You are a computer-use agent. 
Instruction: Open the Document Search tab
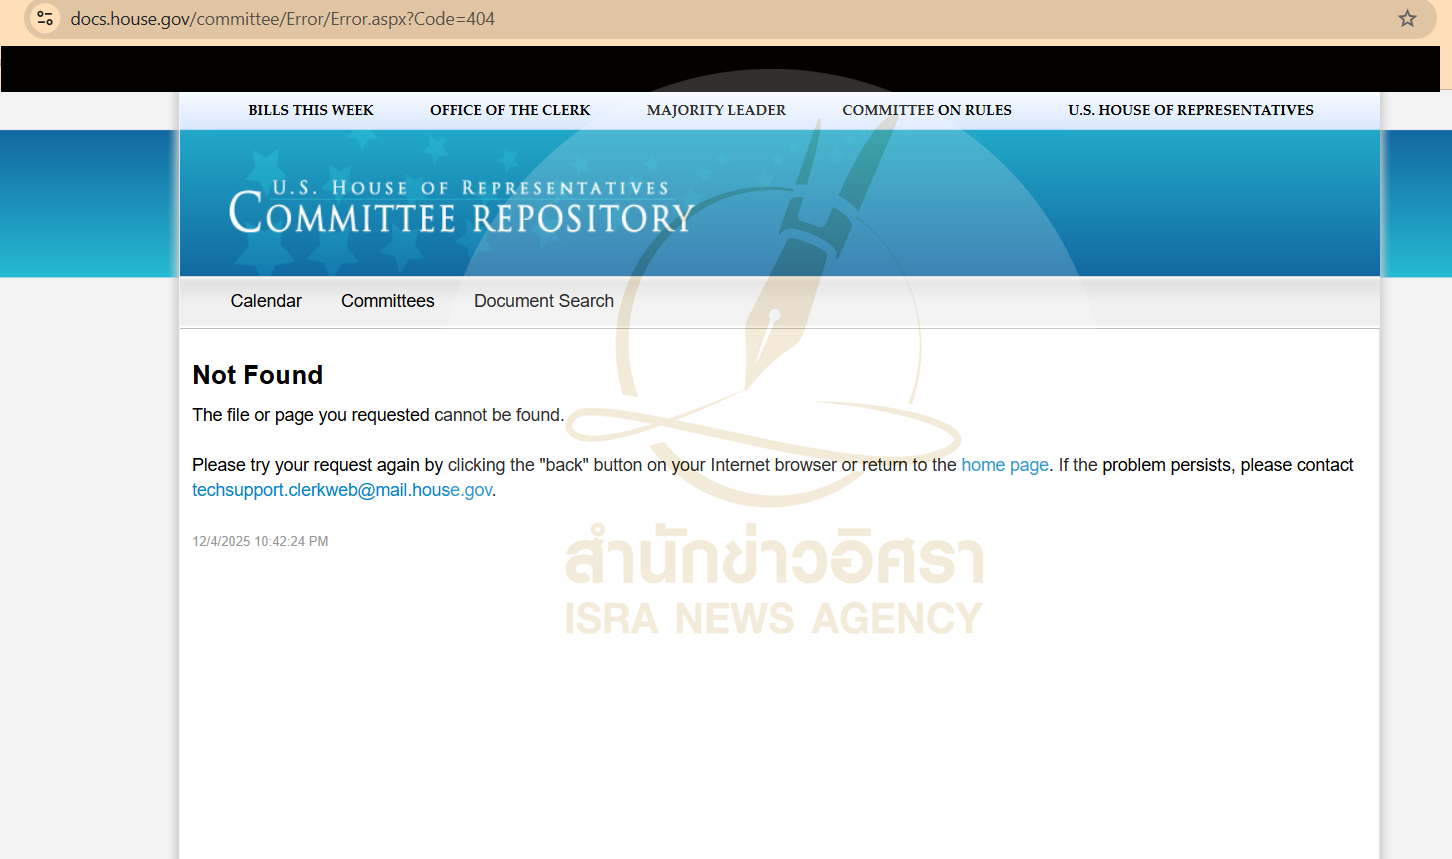[543, 301]
